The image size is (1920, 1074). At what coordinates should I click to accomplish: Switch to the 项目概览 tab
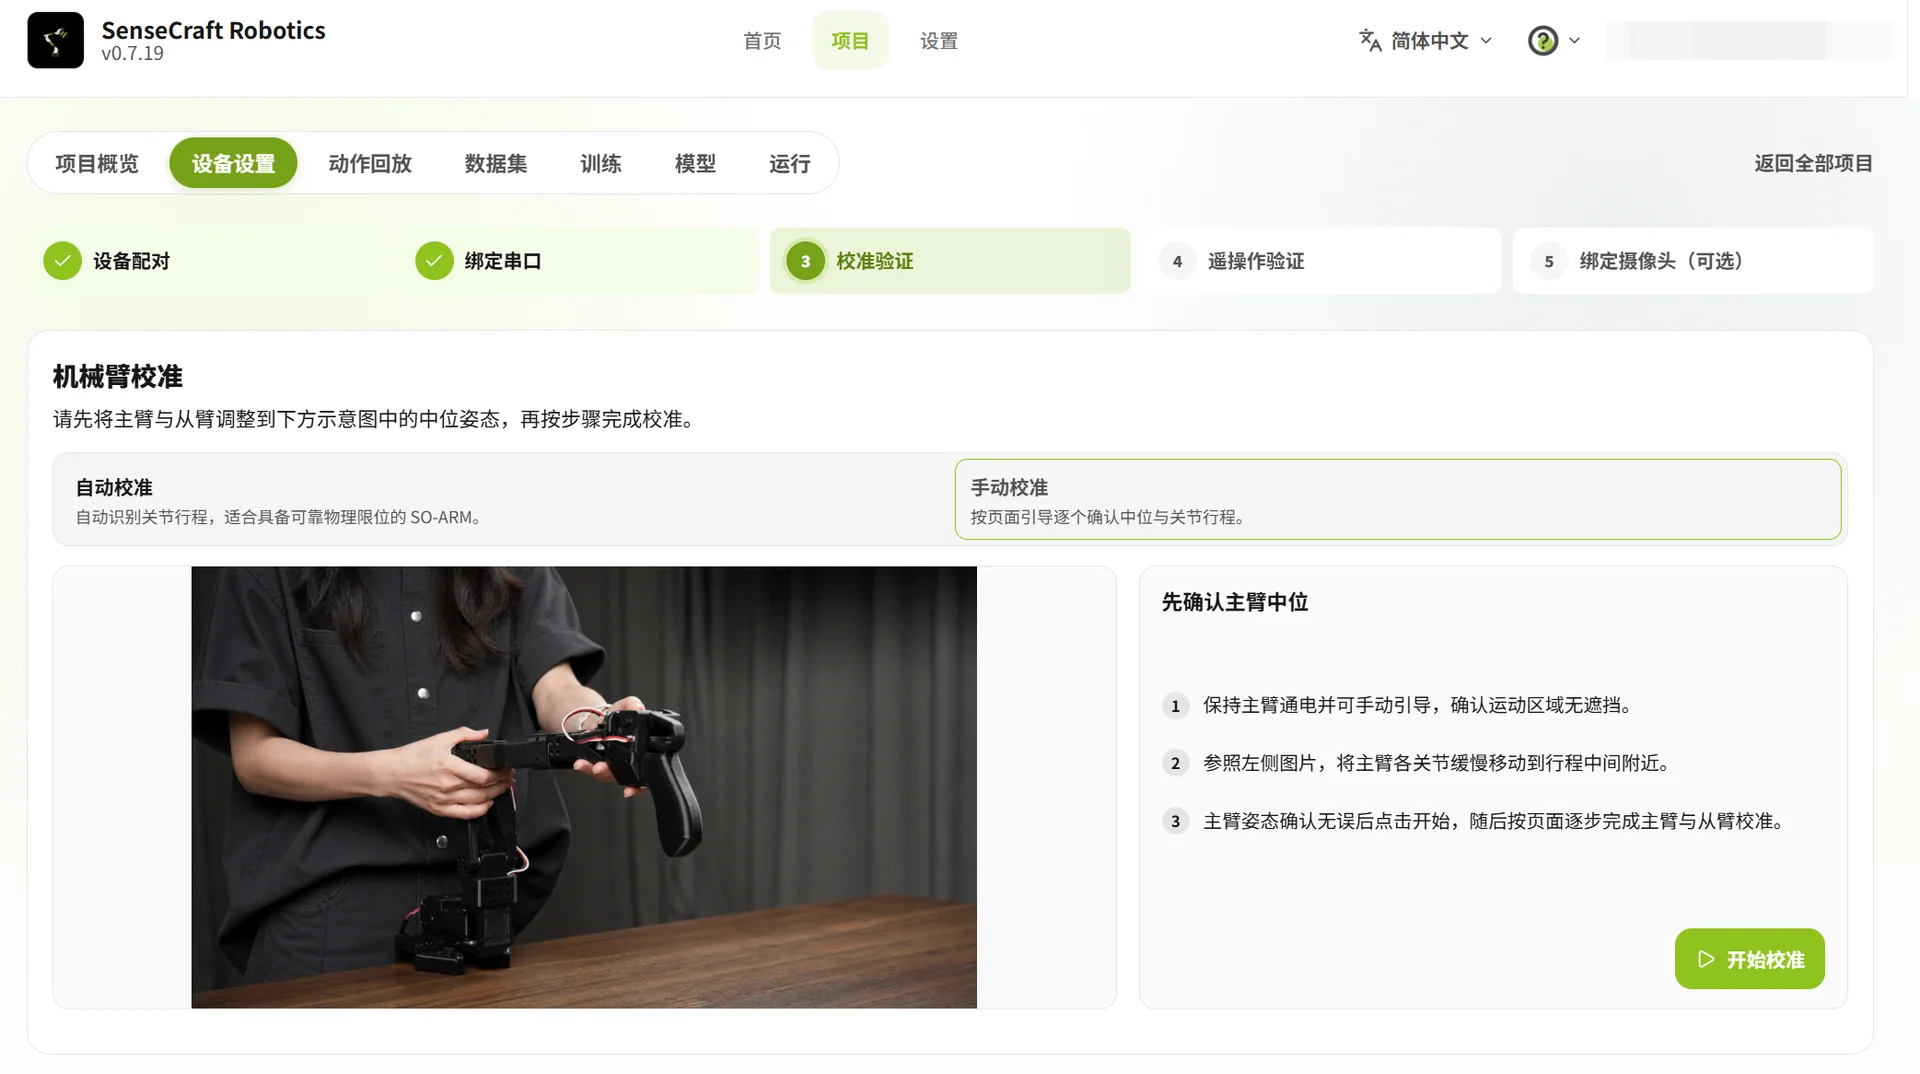point(97,163)
